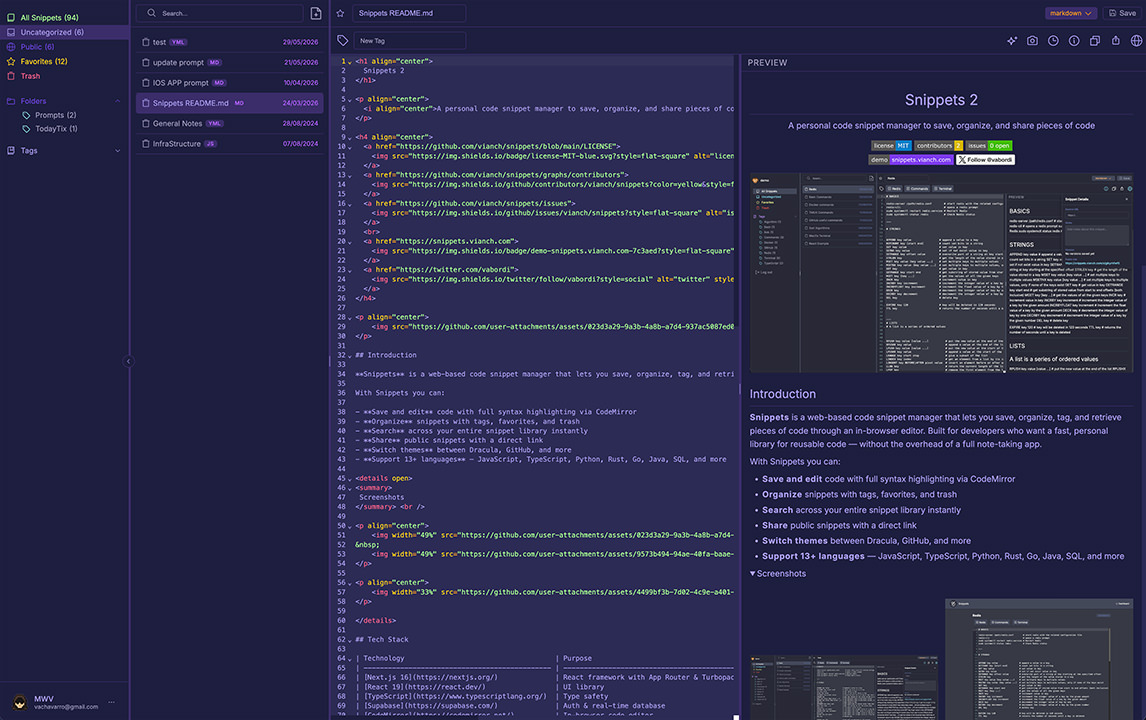Screen dimensions: 1146x720
Task: Click the large app screenshot in preview
Action: pyautogui.click(x=941, y=273)
